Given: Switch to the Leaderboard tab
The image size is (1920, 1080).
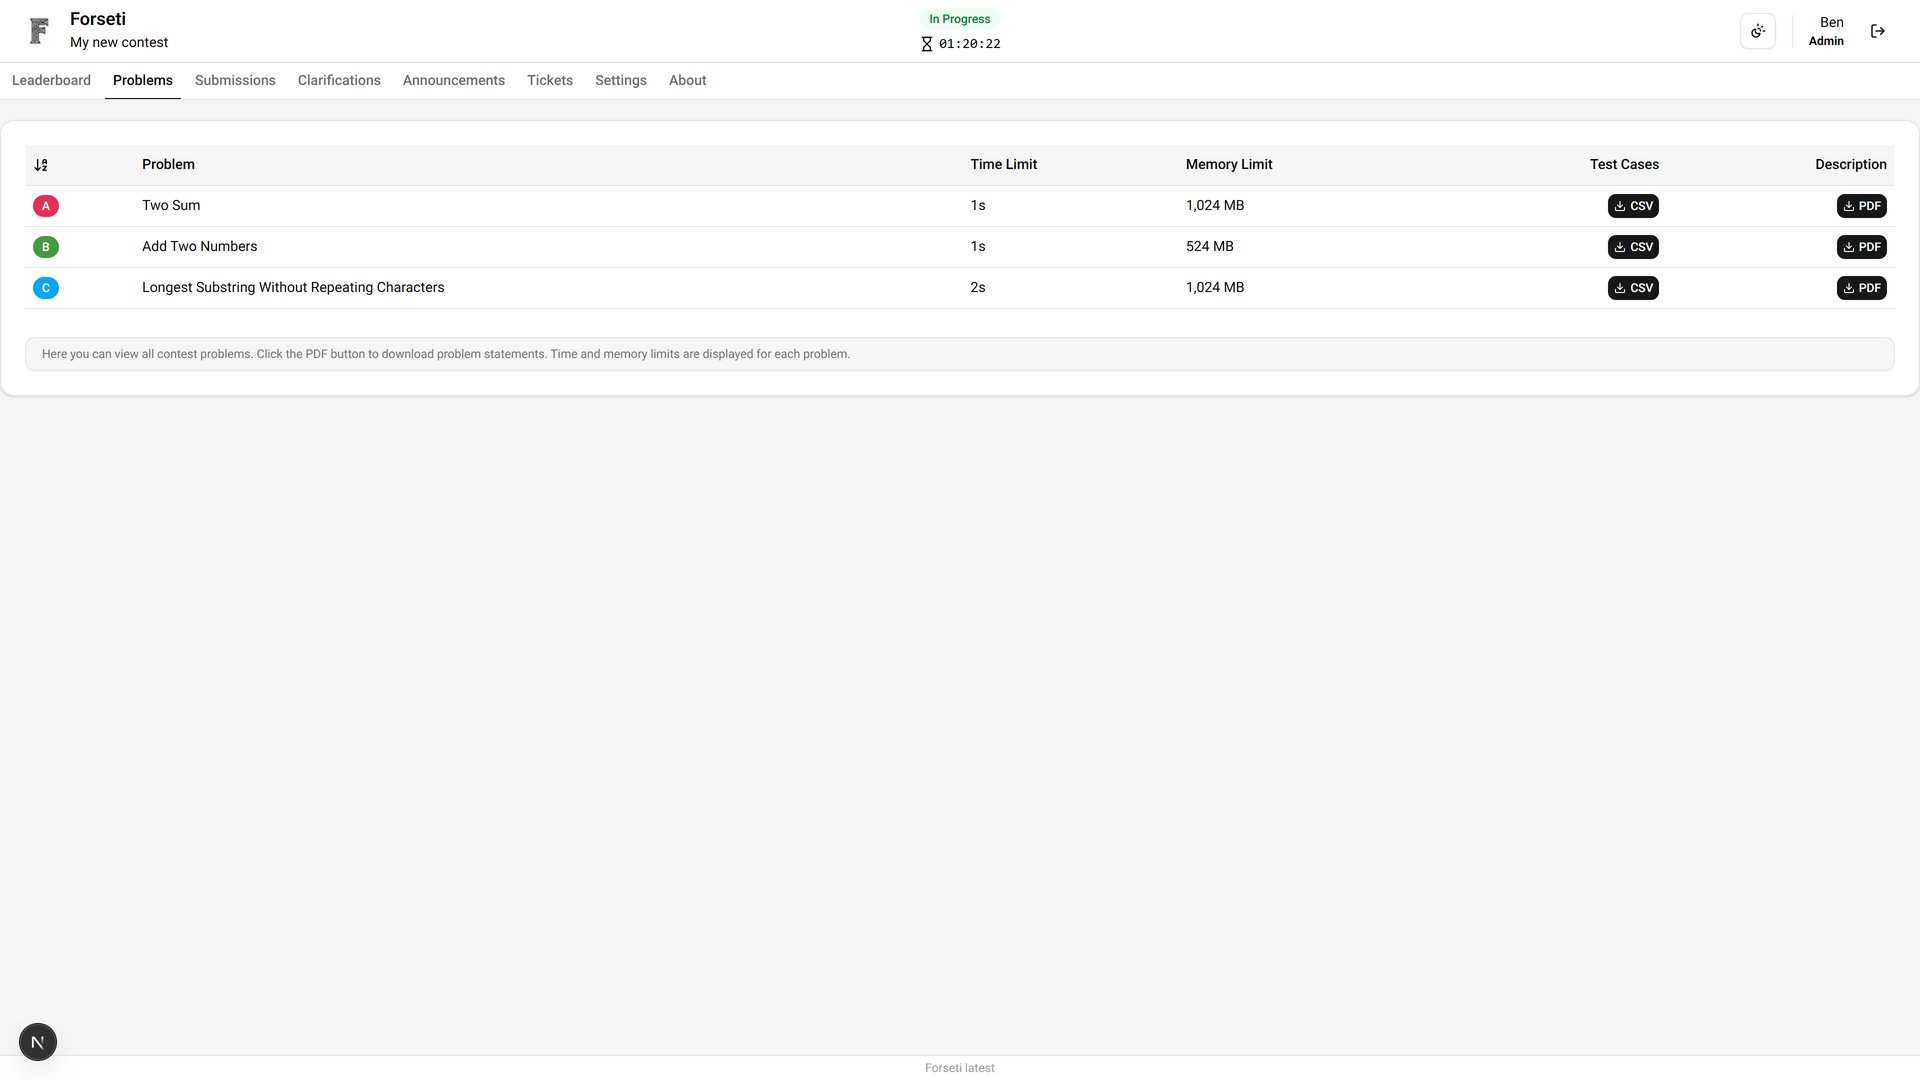Looking at the screenshot, I should (51, 80).
